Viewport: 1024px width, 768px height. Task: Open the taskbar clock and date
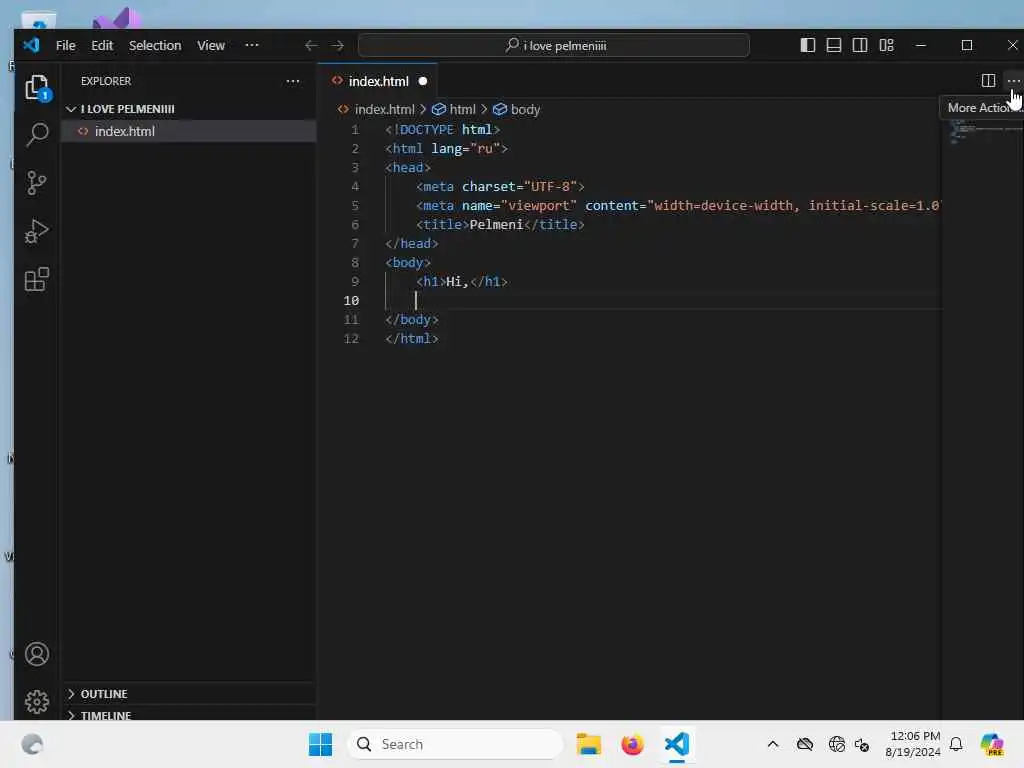[914, 744]
